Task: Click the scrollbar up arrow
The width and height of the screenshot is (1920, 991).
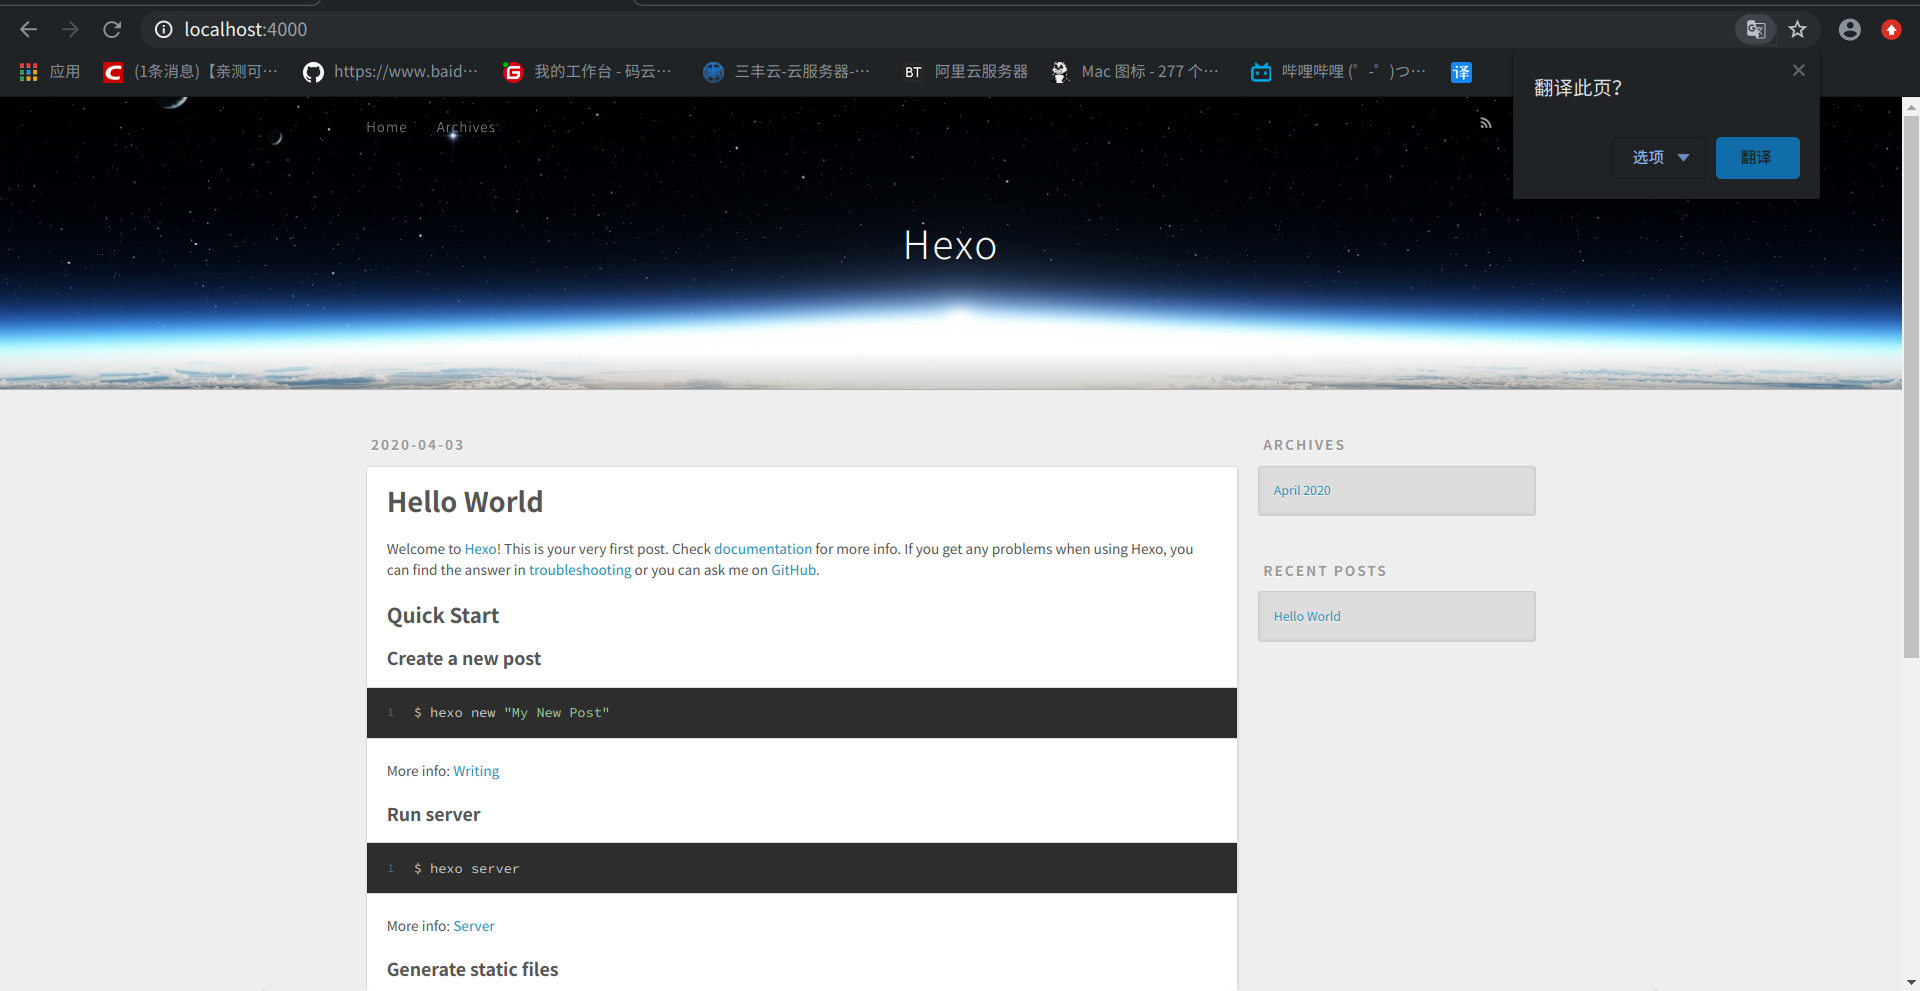Action: pos(1911,105)
